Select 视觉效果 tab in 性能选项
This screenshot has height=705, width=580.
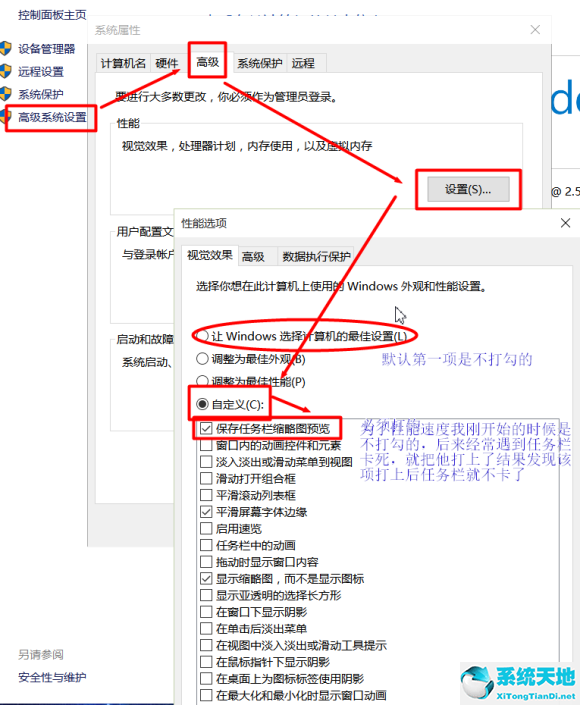pyautogui.click(x=210, y=255)
